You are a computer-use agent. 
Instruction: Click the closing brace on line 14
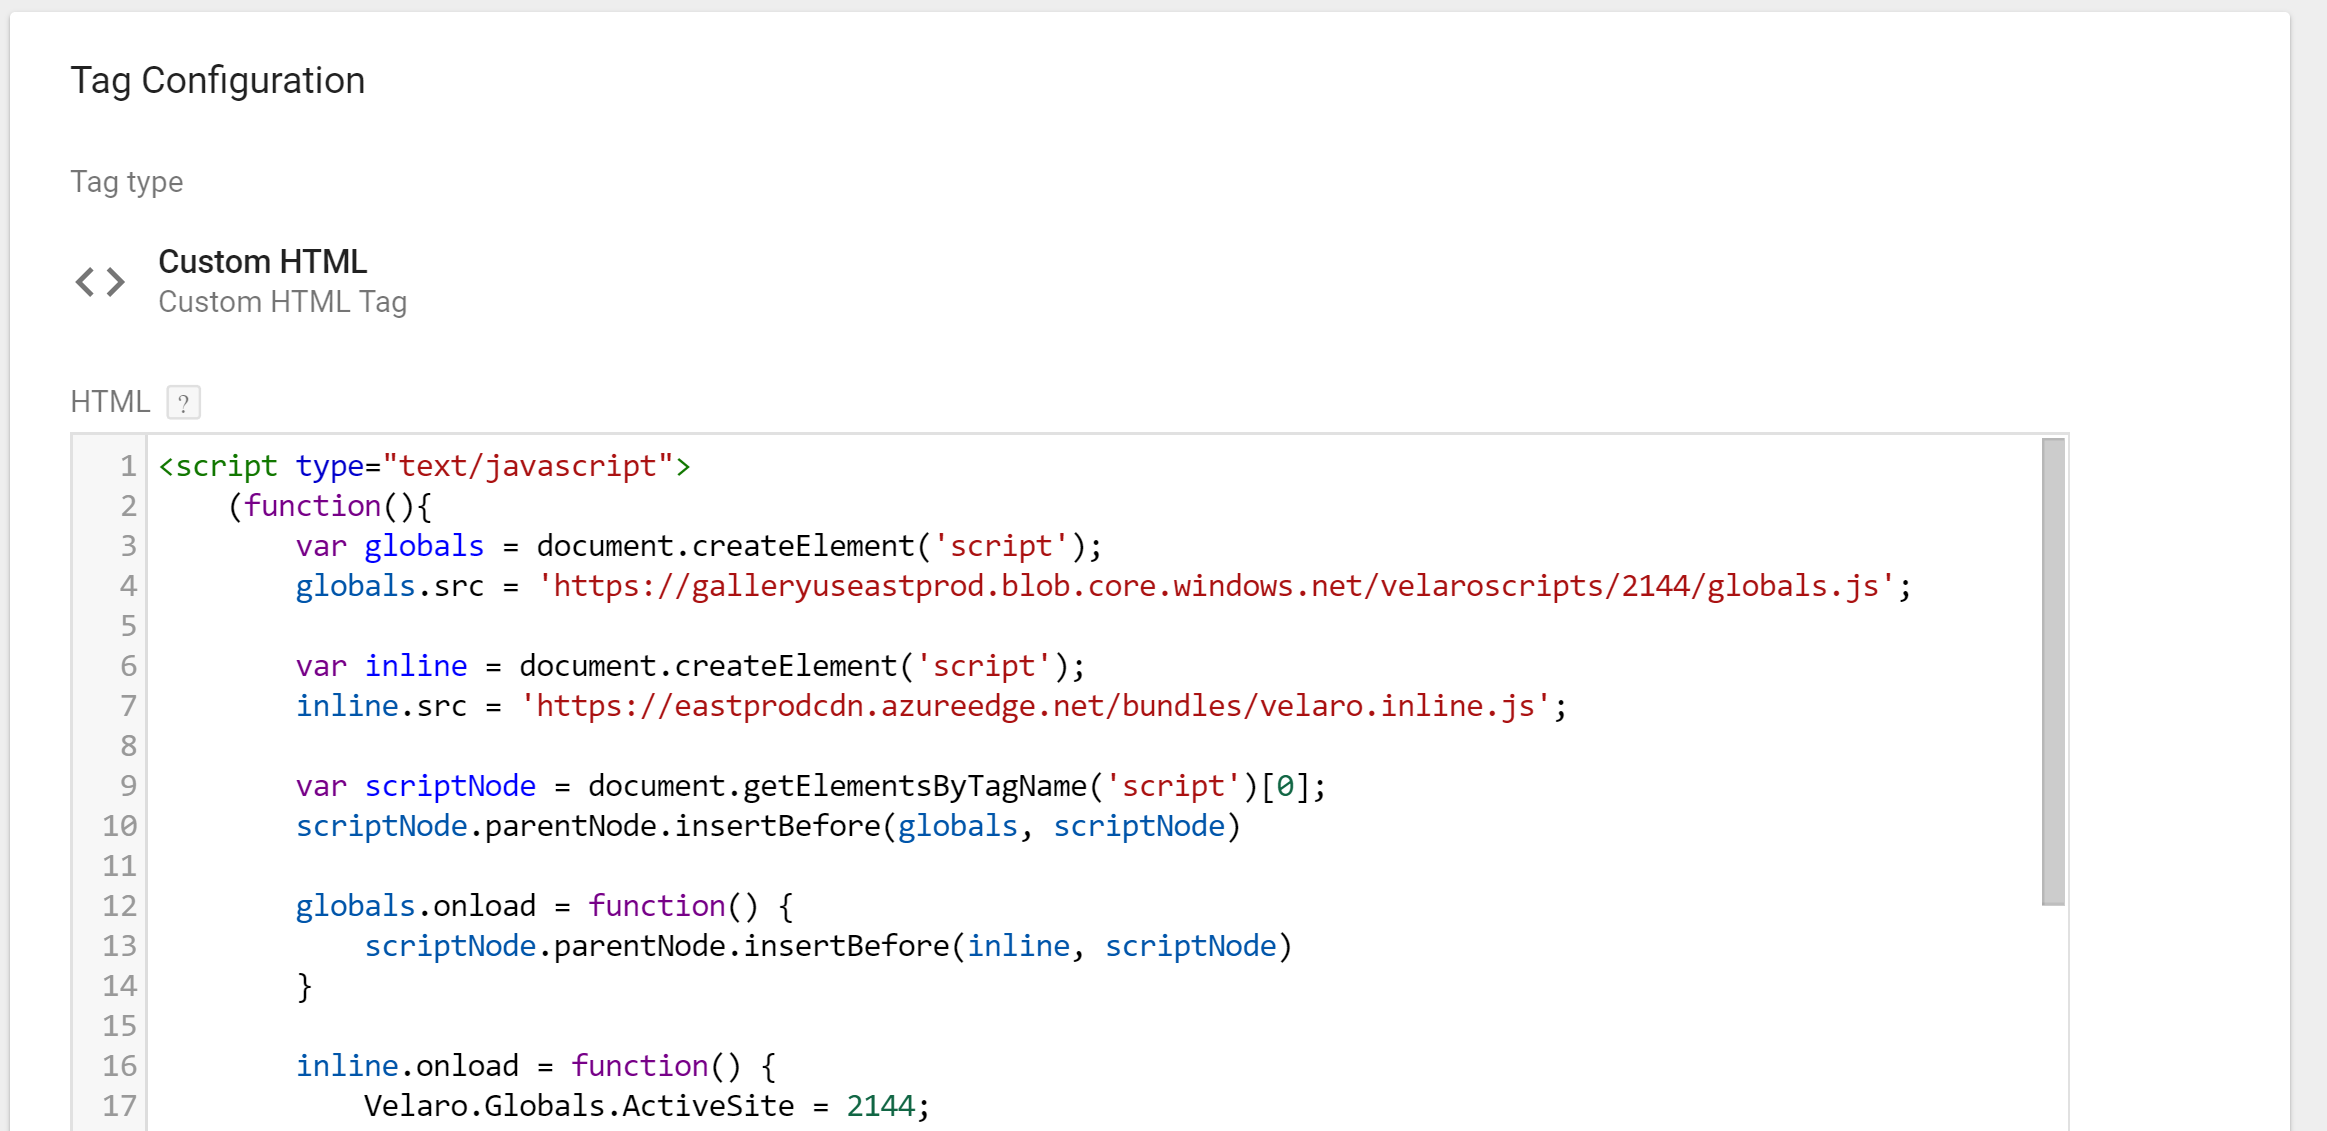point(304,986)
